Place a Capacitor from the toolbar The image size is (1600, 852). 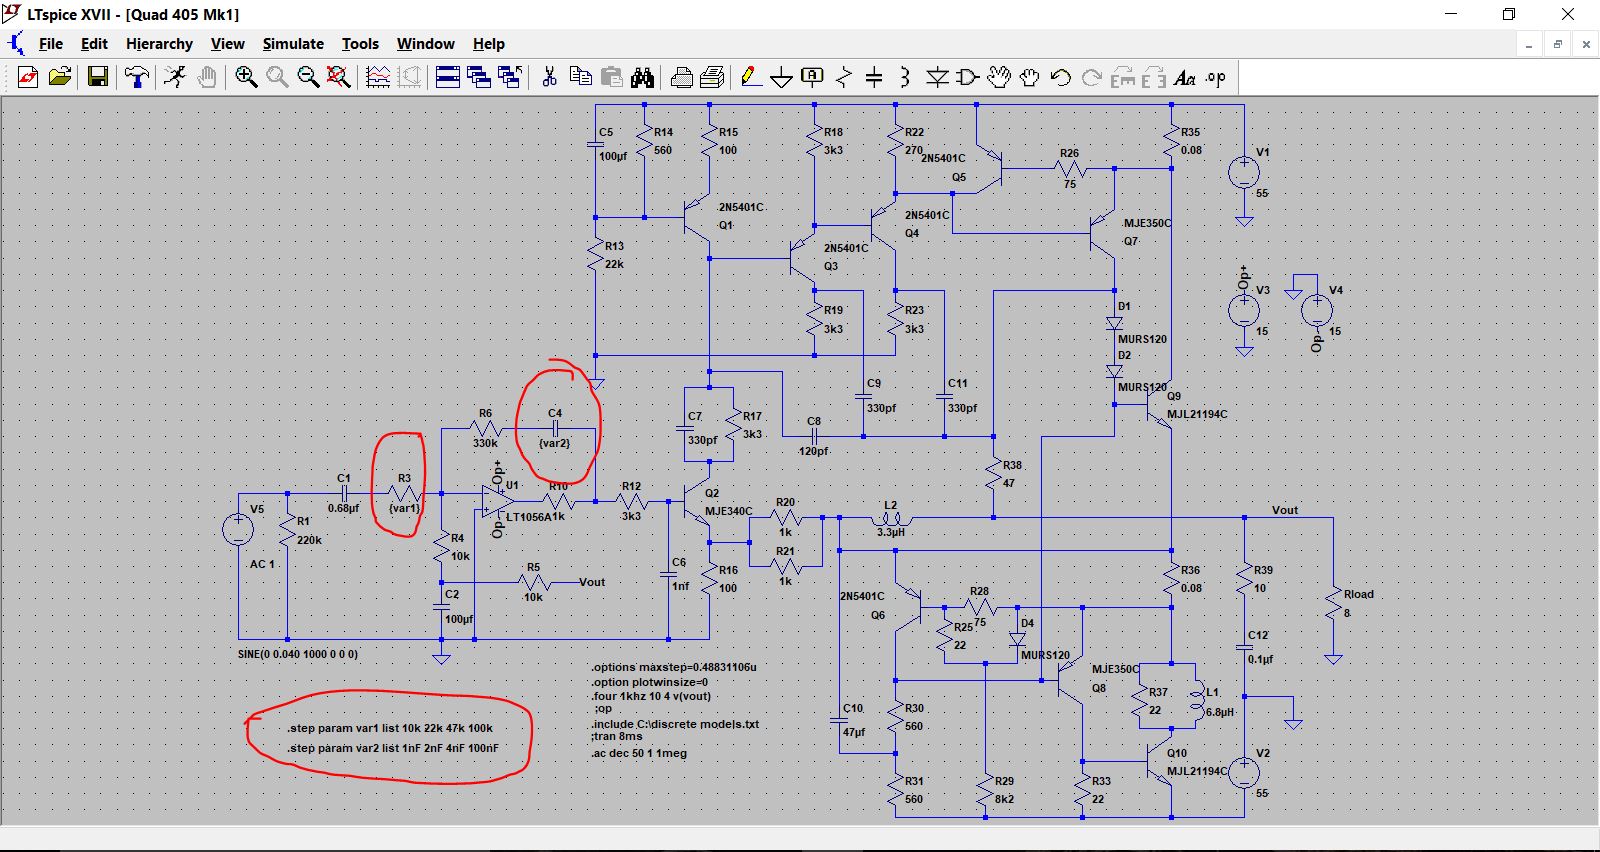point(874,77)
